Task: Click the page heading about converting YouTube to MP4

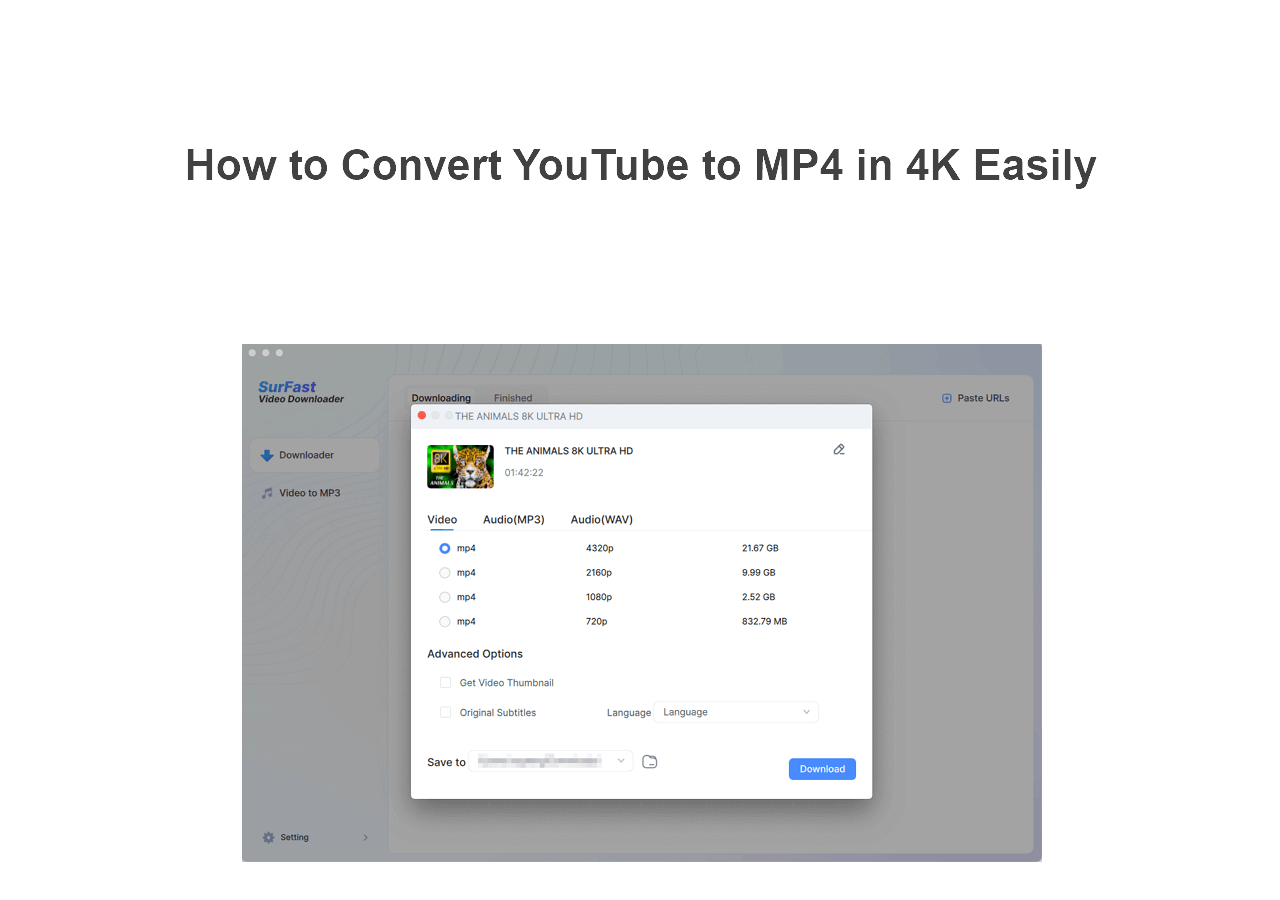Action: (x=641, y=166)
